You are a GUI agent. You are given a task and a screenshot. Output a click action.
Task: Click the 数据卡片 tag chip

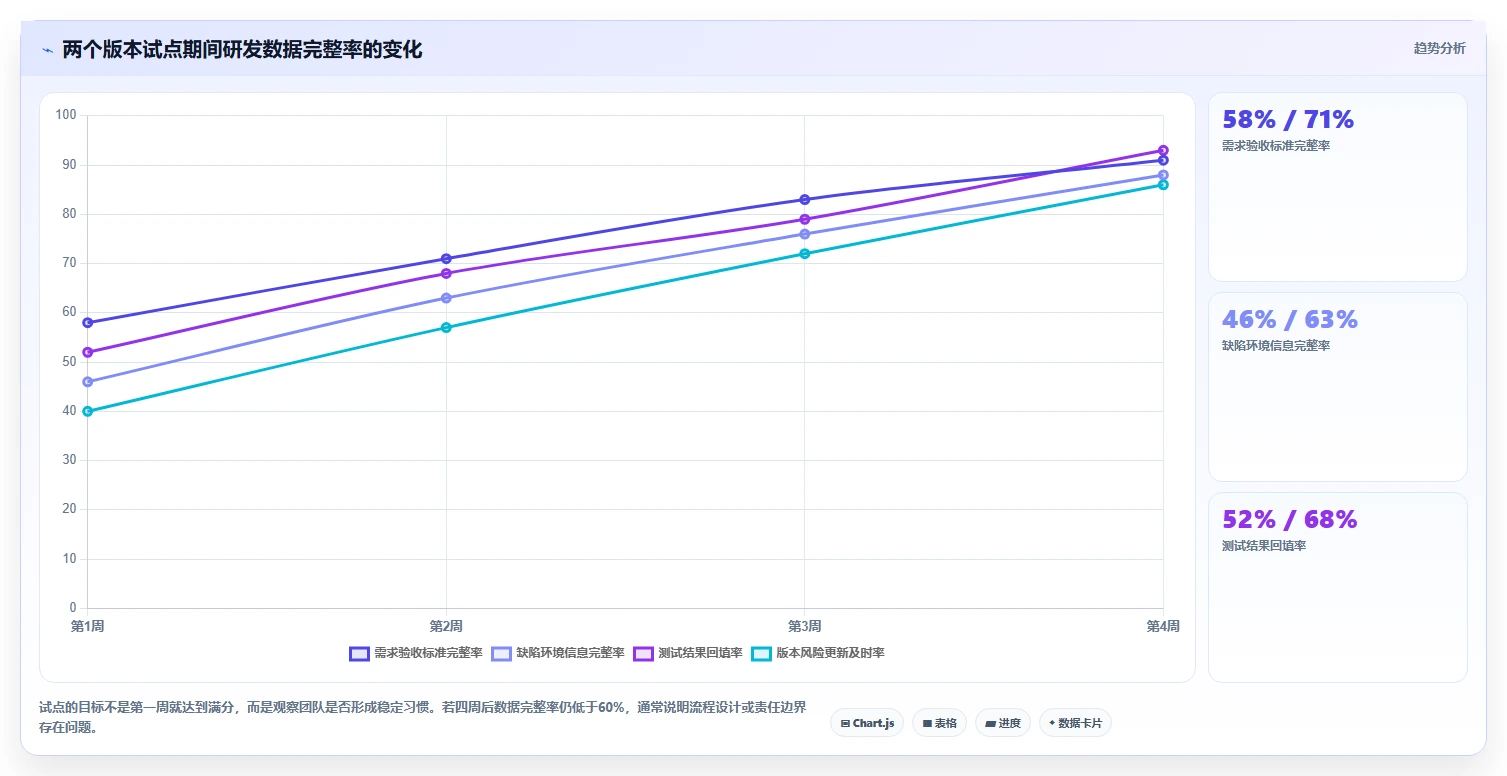point(1075,723)
